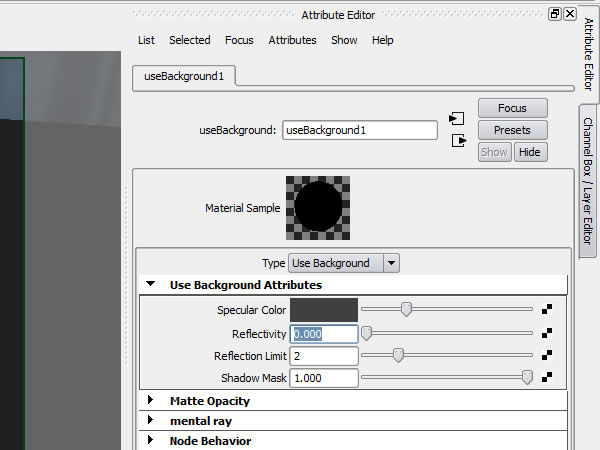This screenshot has height=450, width=600.
Task: Close the Attribute Editor panel
Action: coord(570,14)
